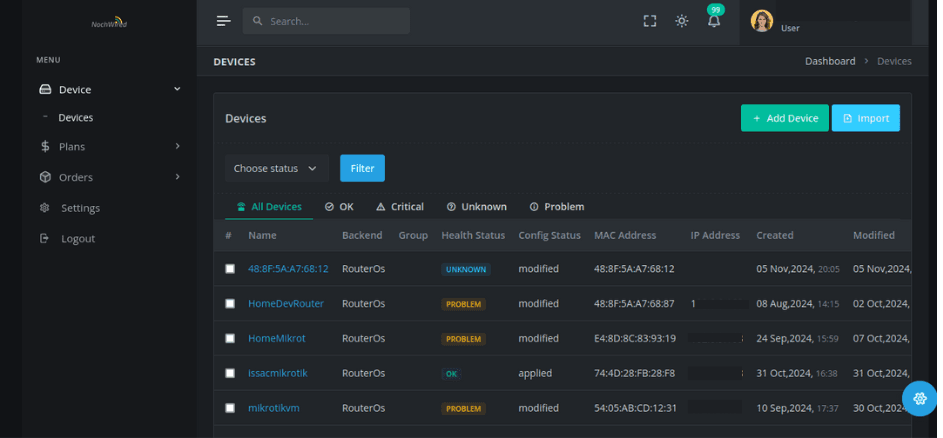Image resolution: width=943 pixels, height=438 pixels.
Task: Open the HomeMikrot device link
Action: tap(277, 339)
